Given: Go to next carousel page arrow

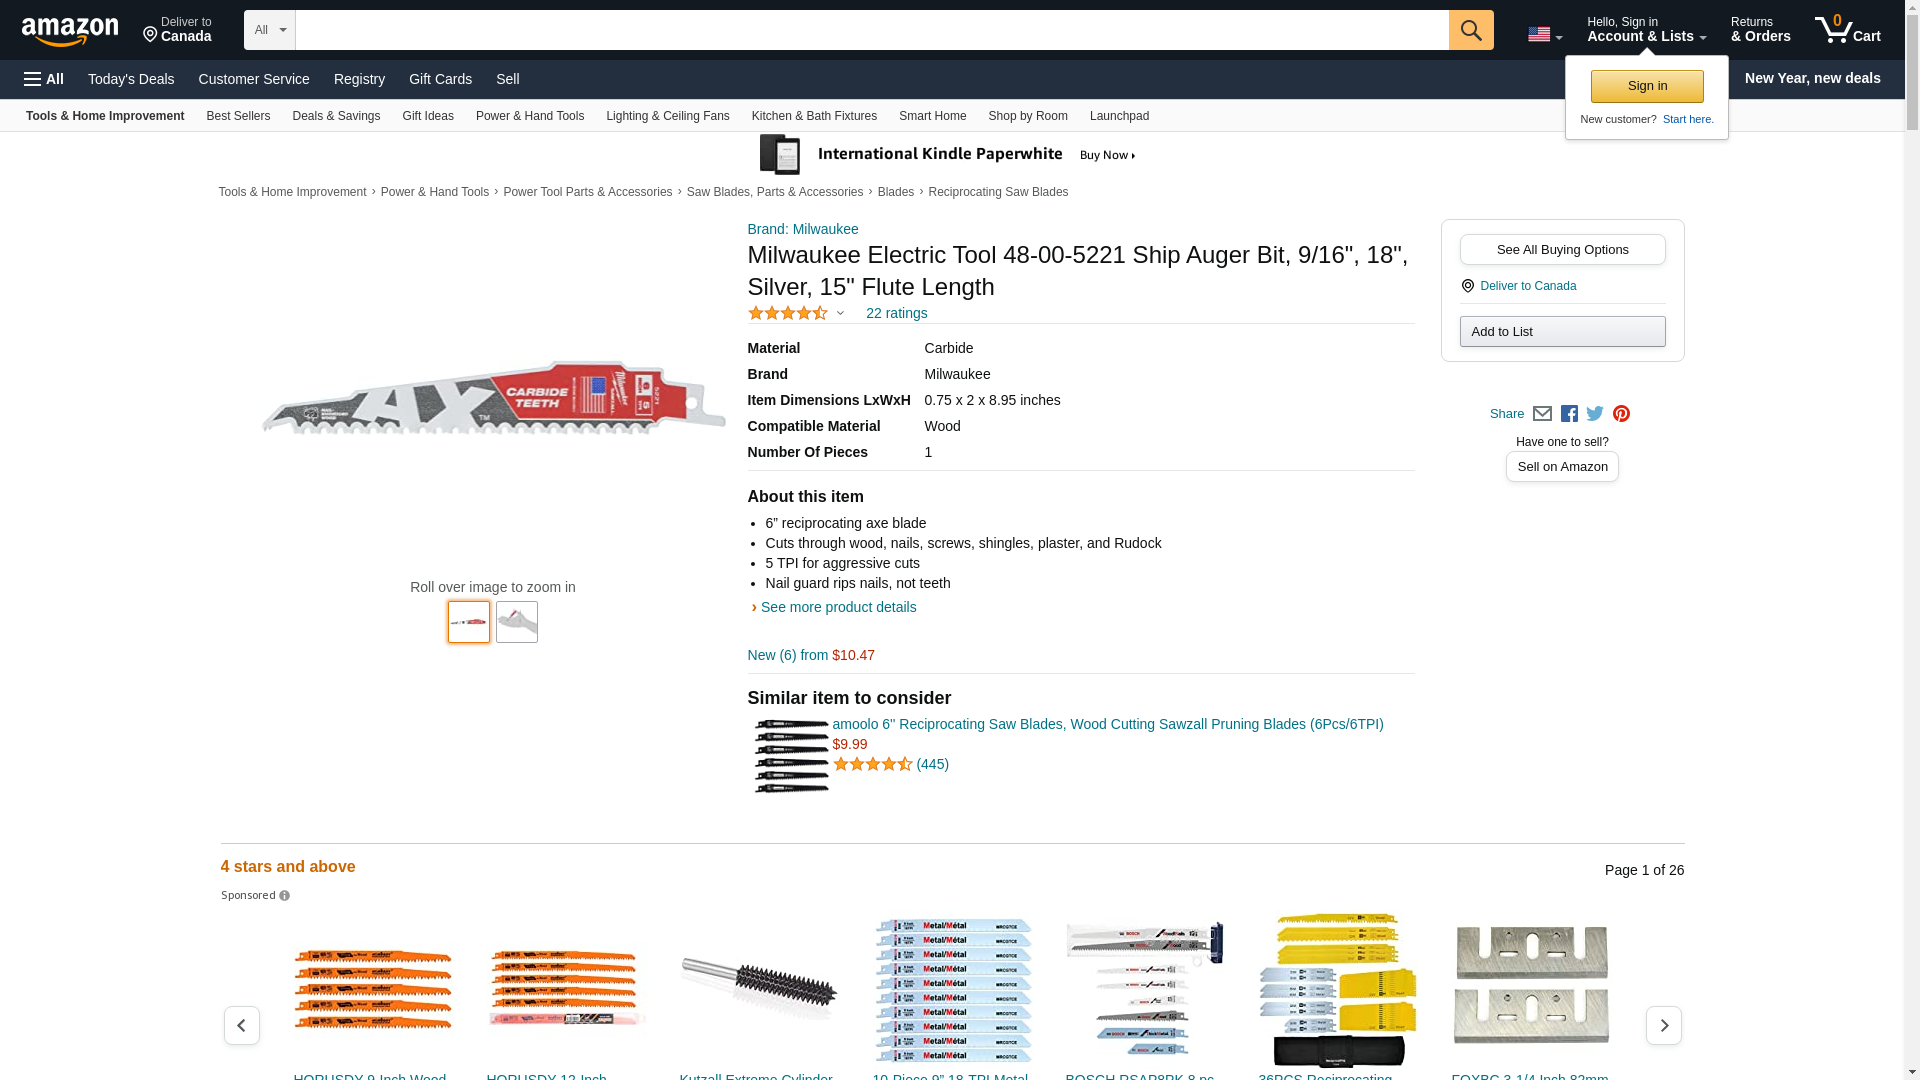Looking at the screenshot, I should coord(1663,1025).
